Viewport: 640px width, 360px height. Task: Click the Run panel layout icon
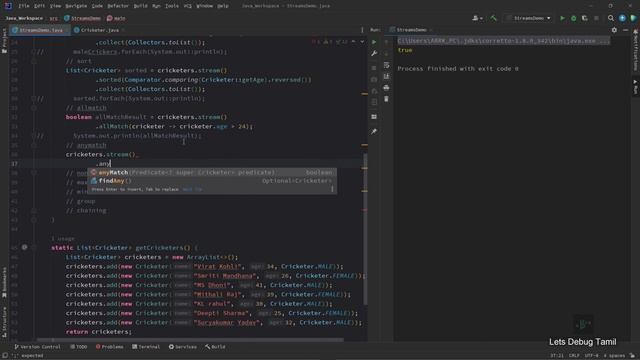tap(374, 117)
